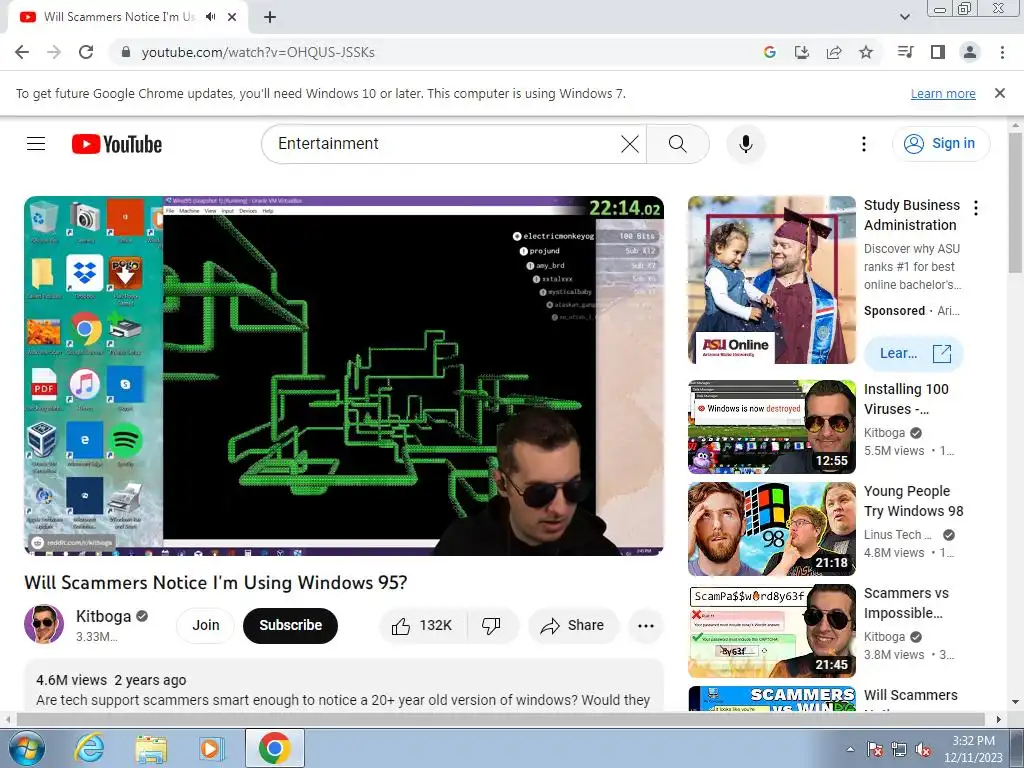The image size is (1024, 768).
Task: Run search with the magnifier button
Action: 677,144
